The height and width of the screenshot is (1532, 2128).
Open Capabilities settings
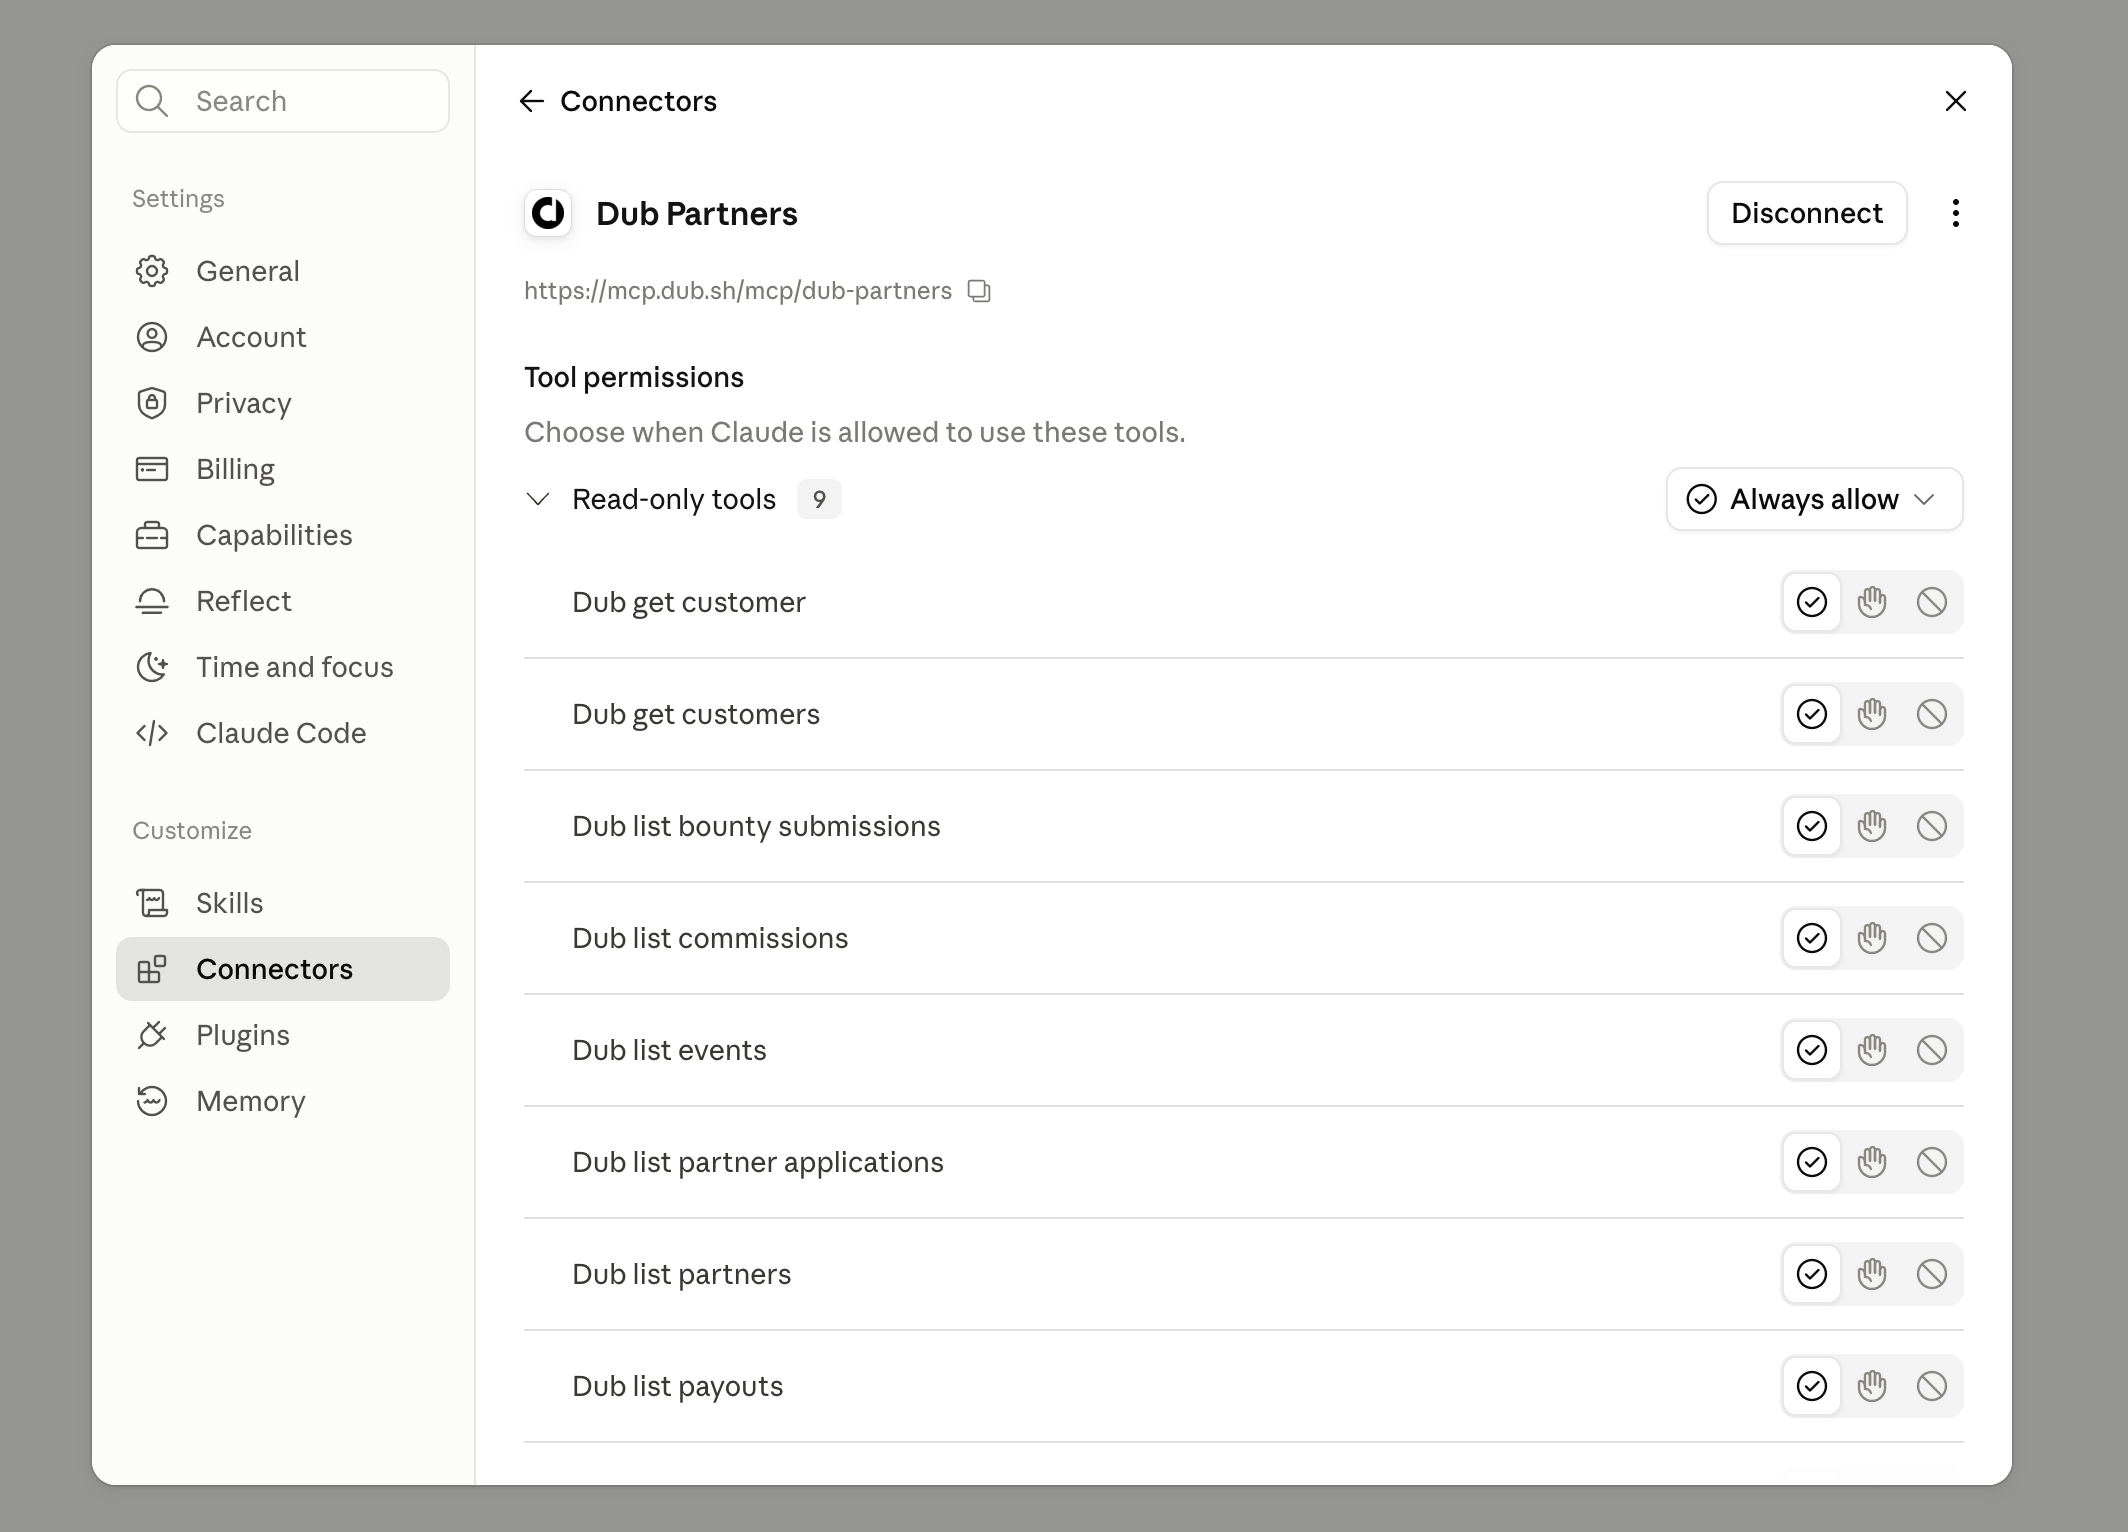[283, 535]
